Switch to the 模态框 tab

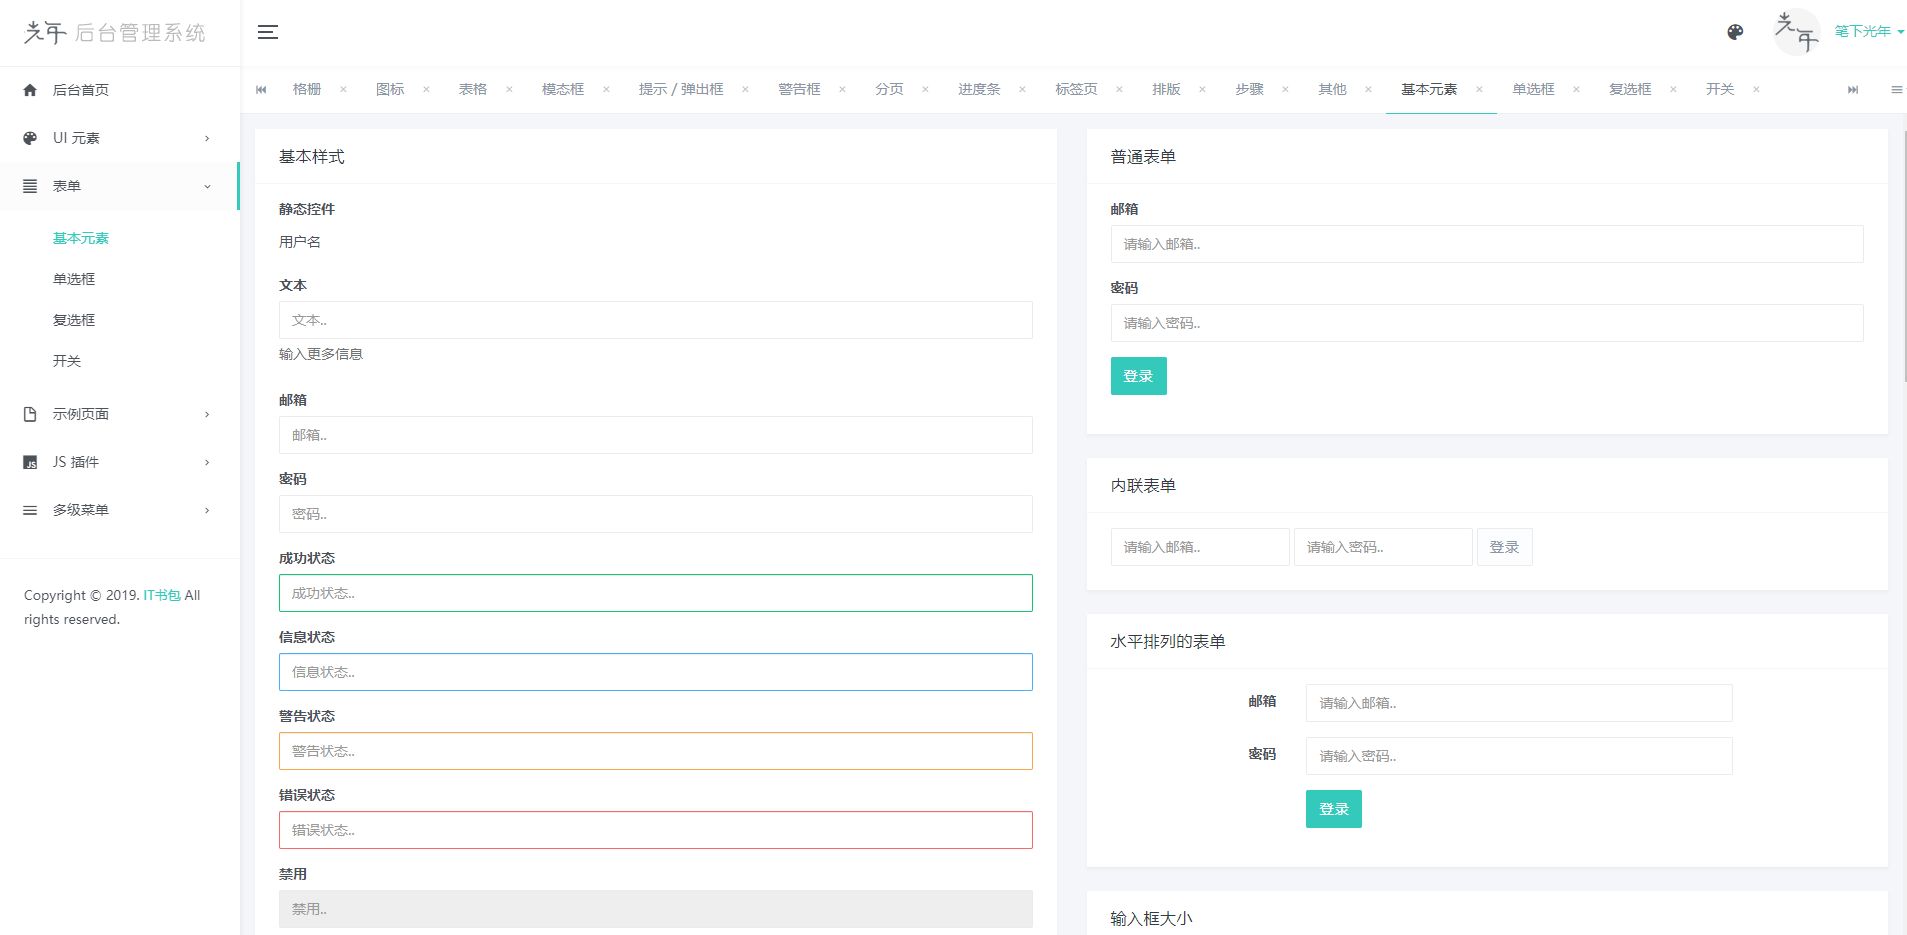click(563, 90)
